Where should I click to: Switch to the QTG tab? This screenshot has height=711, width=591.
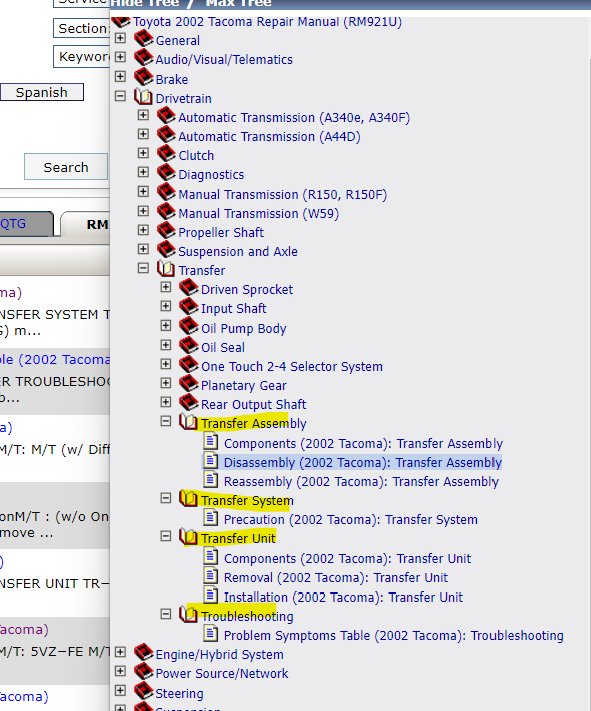25,224
